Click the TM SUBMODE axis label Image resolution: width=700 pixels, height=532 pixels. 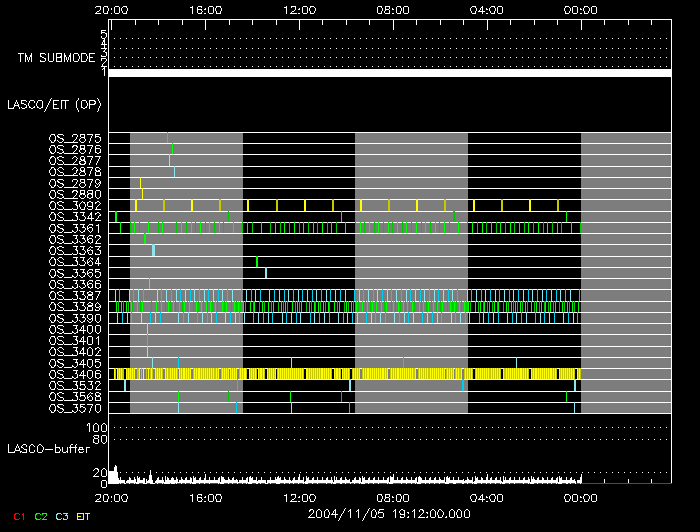pos(56,58)
